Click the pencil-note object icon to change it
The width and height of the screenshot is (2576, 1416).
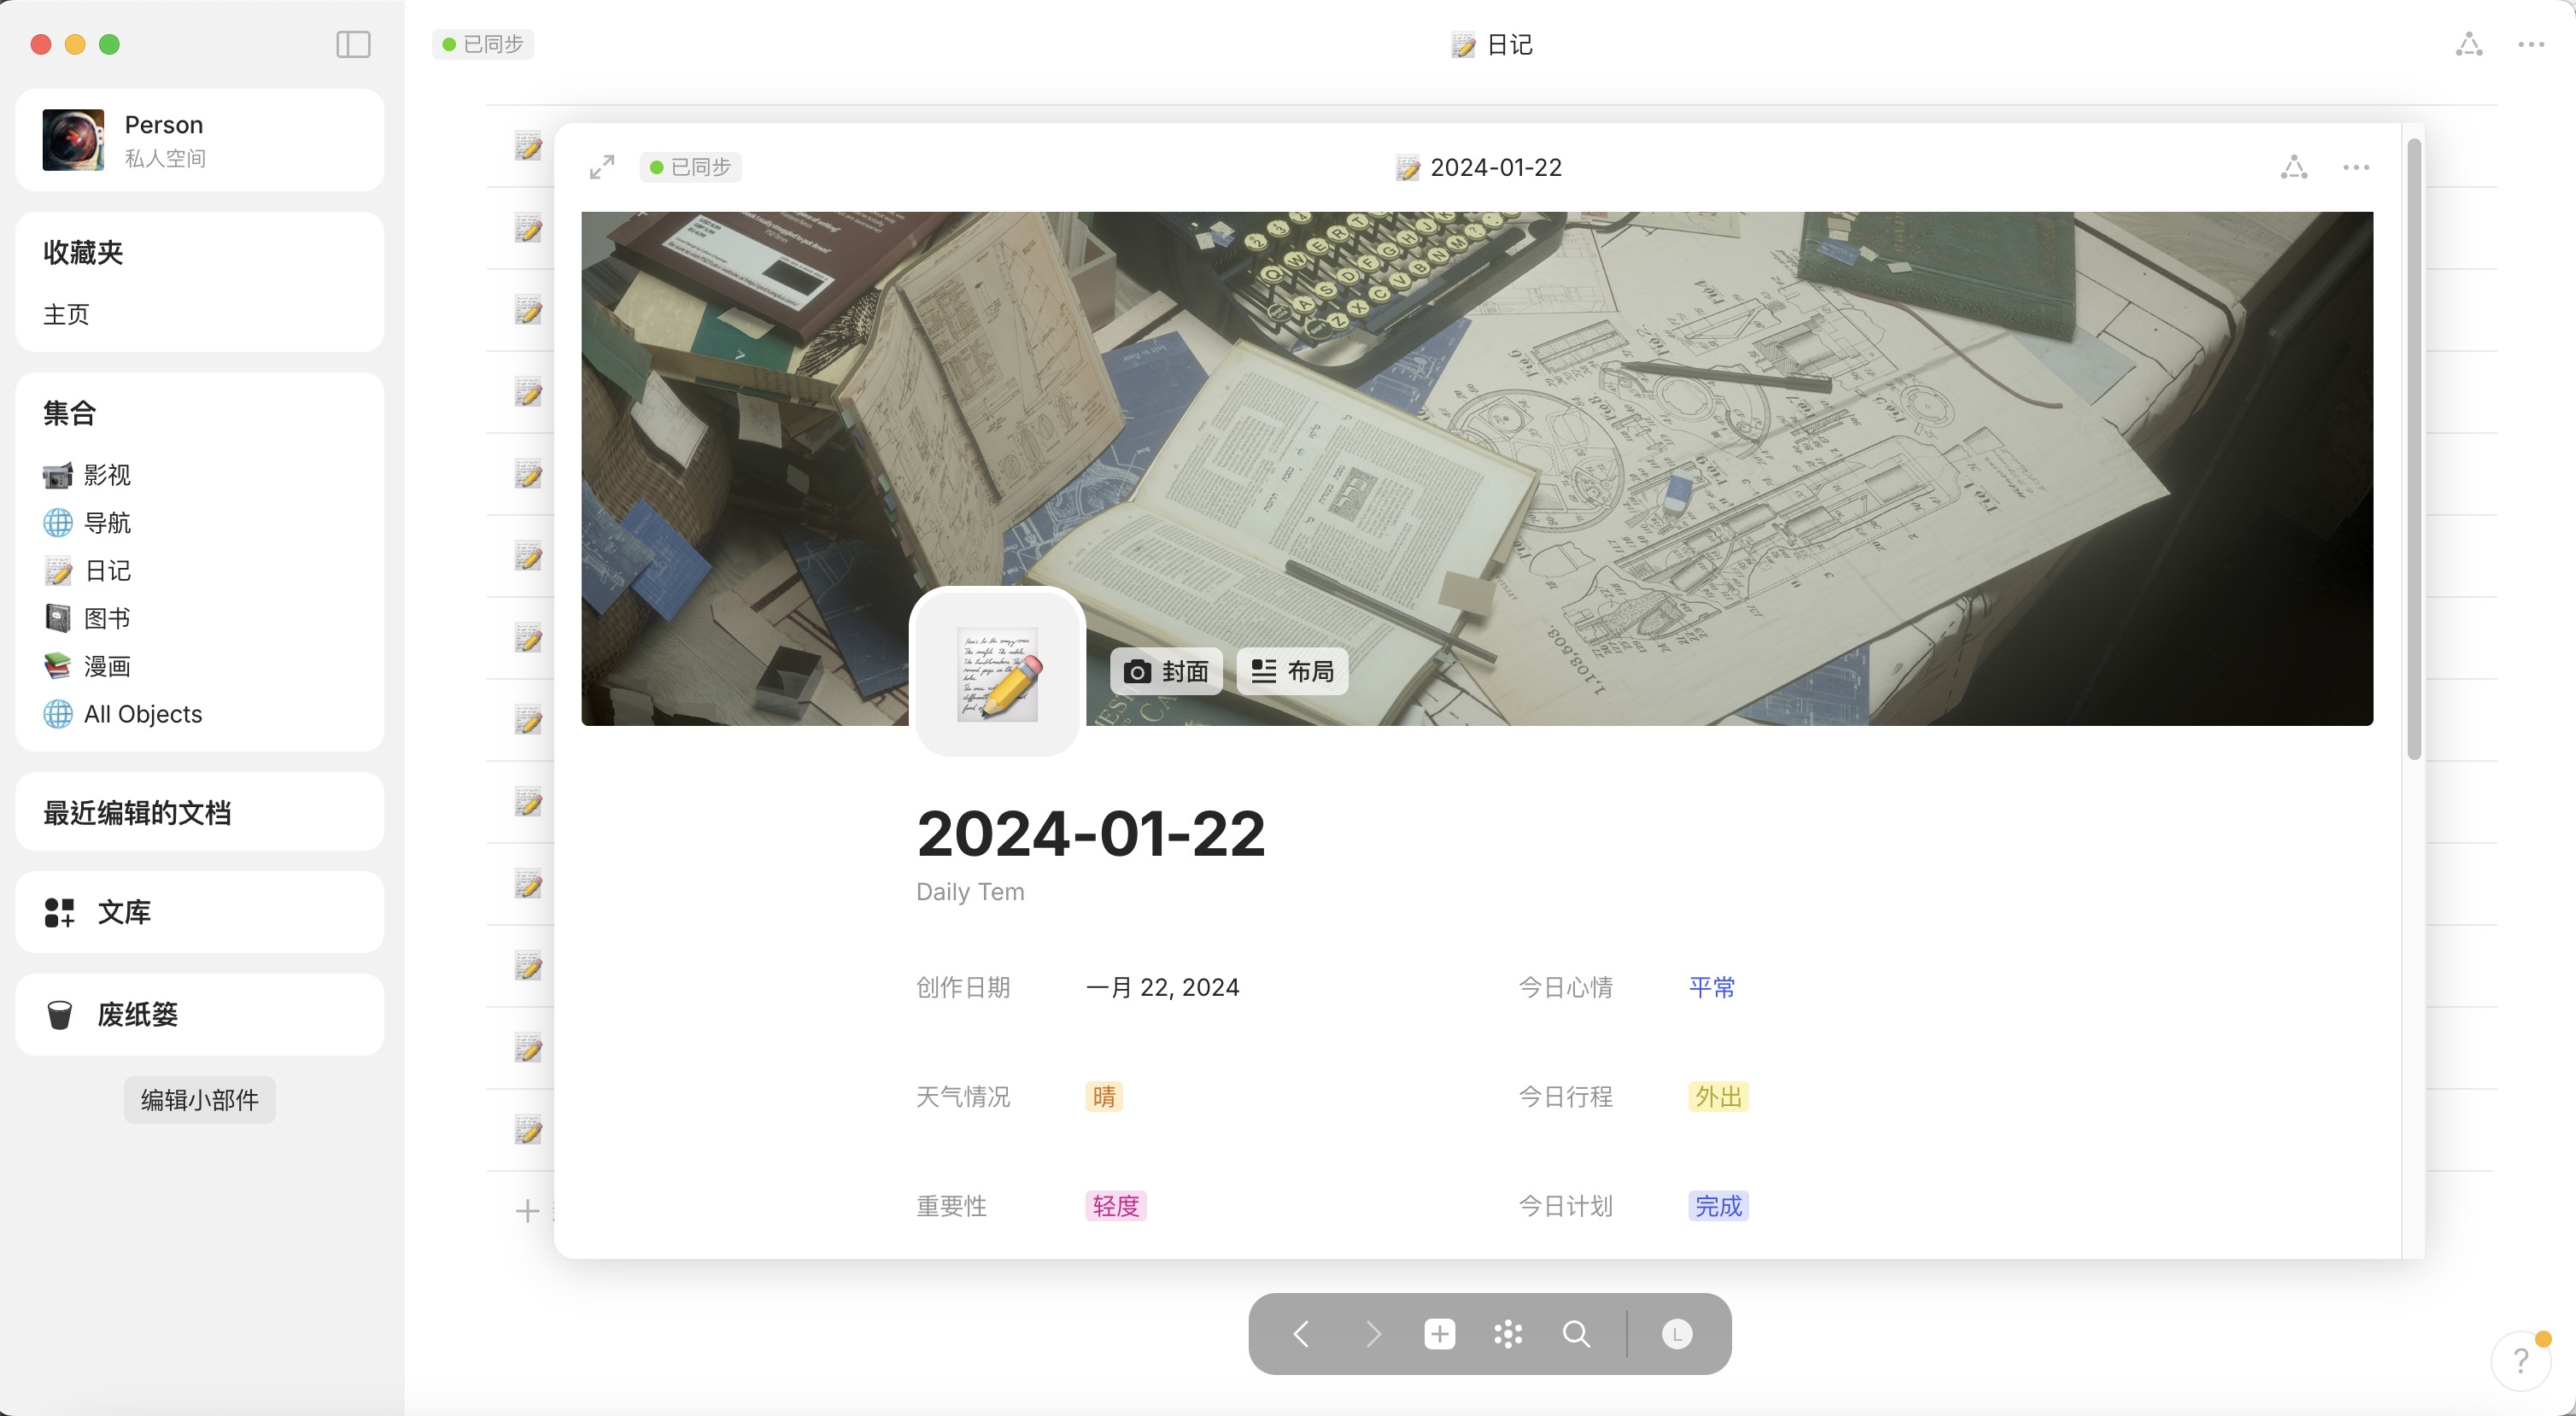(997, 672)
